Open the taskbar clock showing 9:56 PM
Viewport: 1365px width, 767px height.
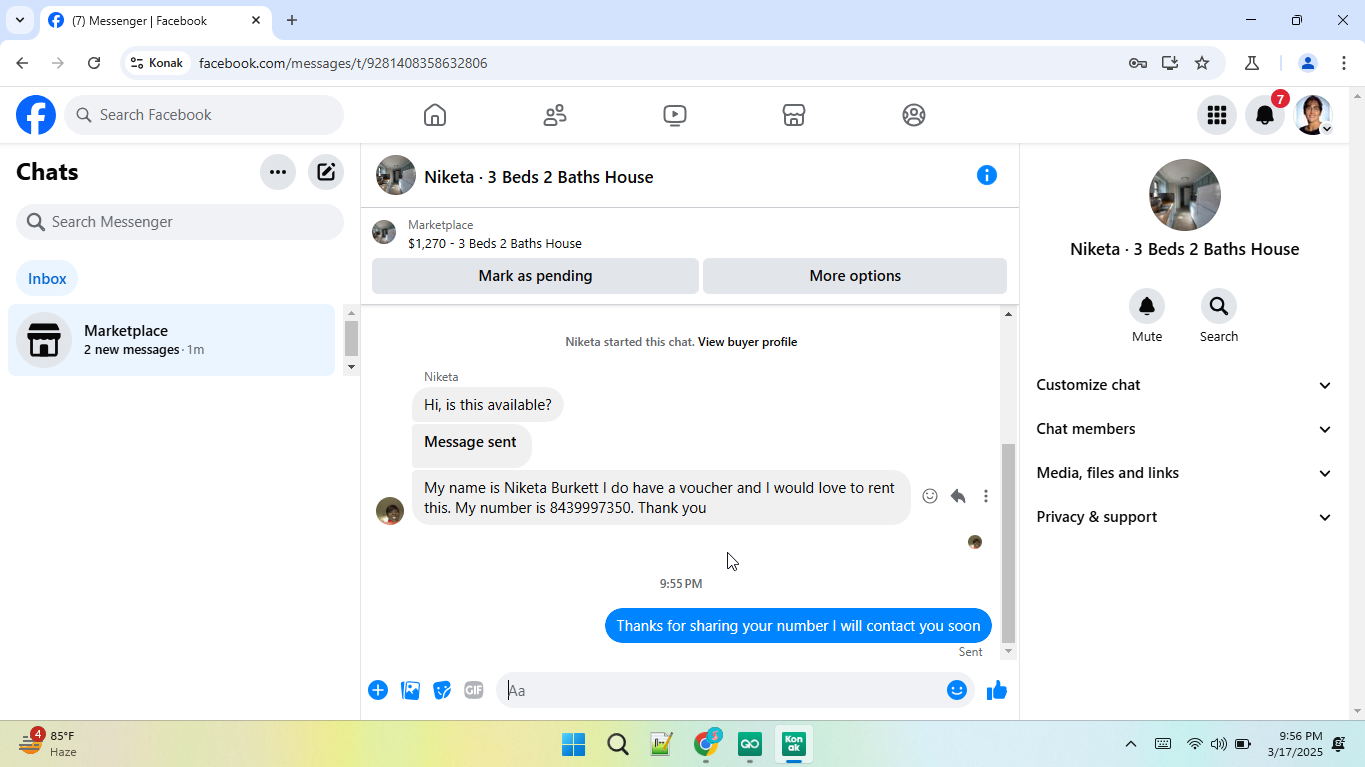(1295, 744)
